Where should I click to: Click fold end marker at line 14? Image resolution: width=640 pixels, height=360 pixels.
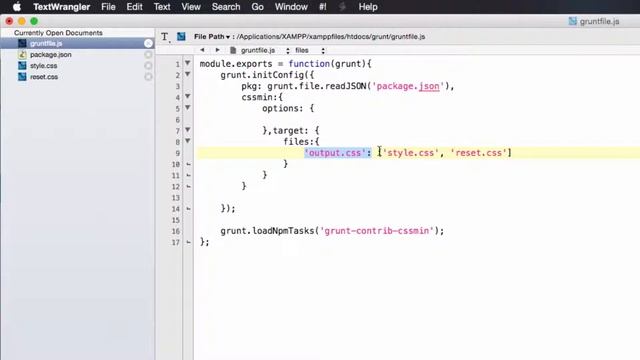188,209
